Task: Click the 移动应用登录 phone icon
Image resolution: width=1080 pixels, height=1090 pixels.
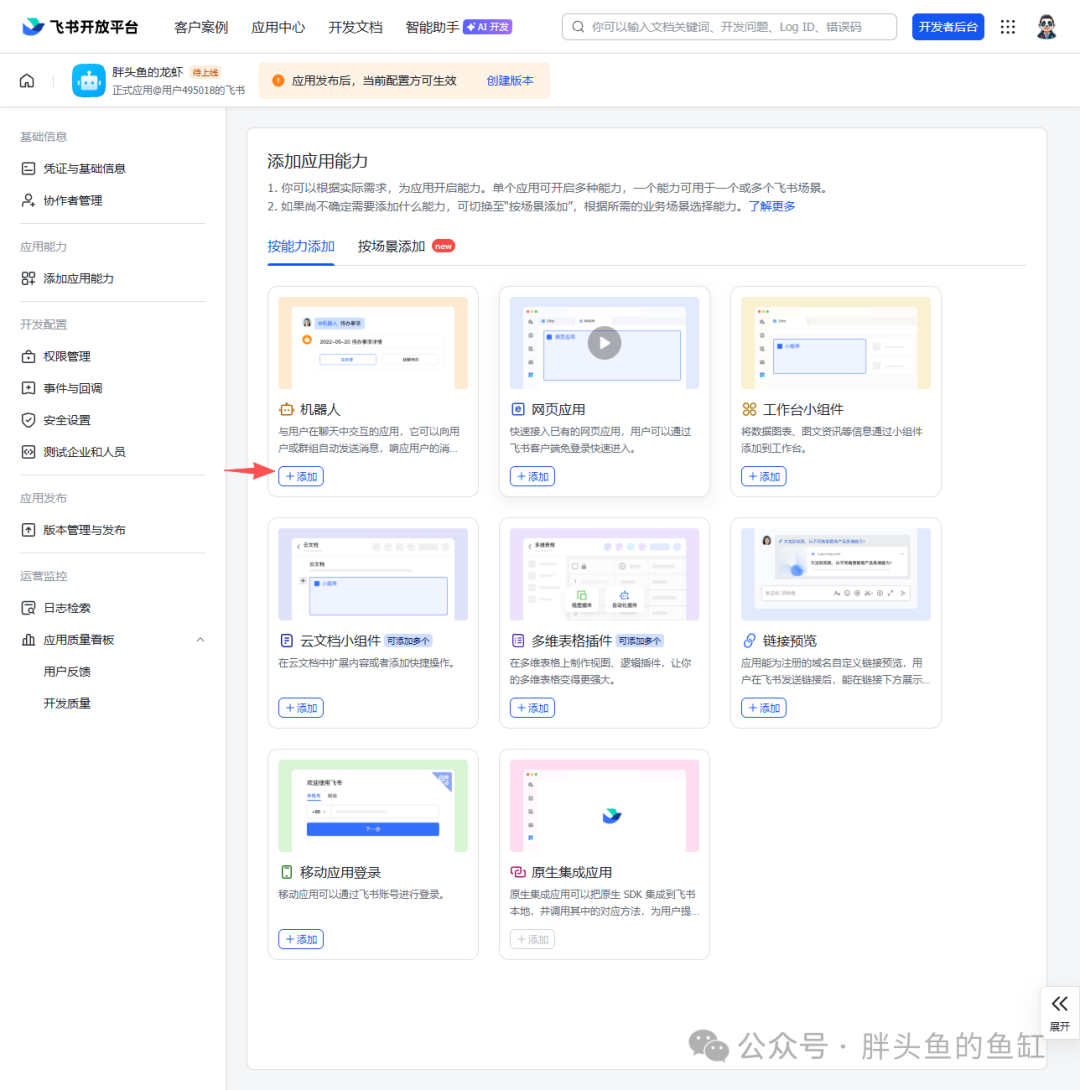Action: [x=286, y=872]
